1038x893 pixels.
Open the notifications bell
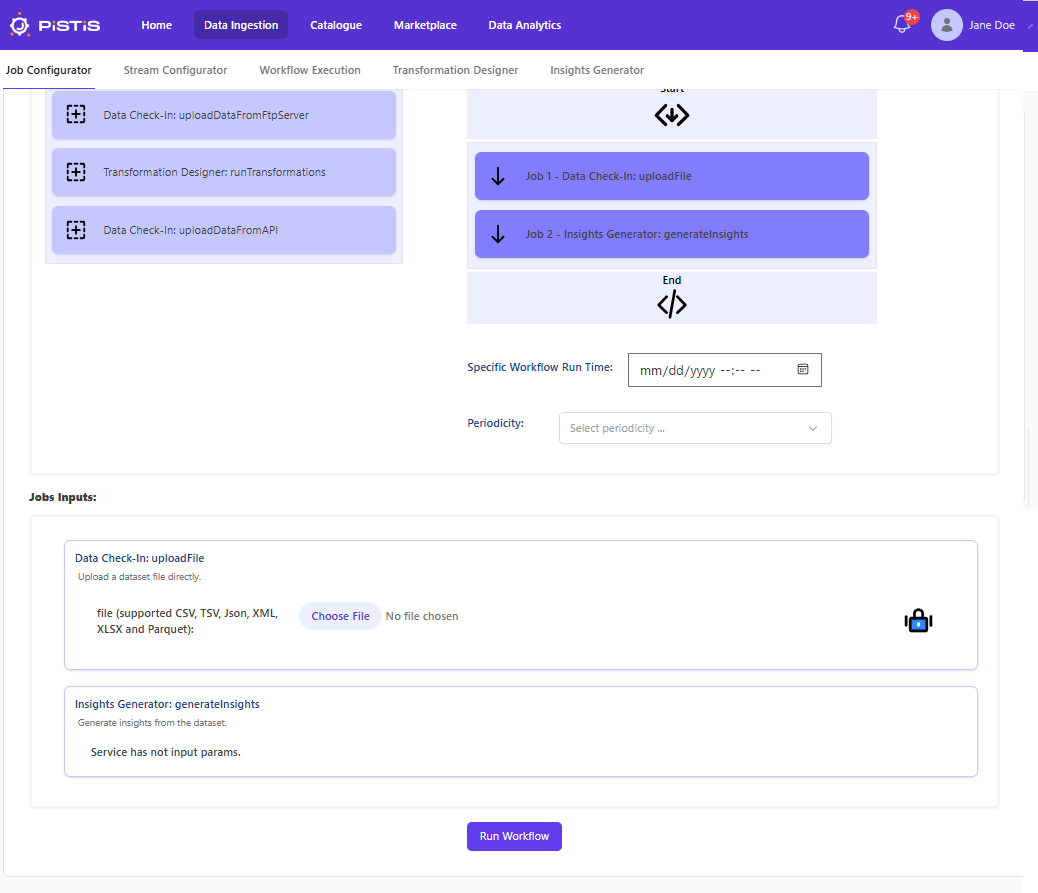pyautogui.click(x=901, y=25)
